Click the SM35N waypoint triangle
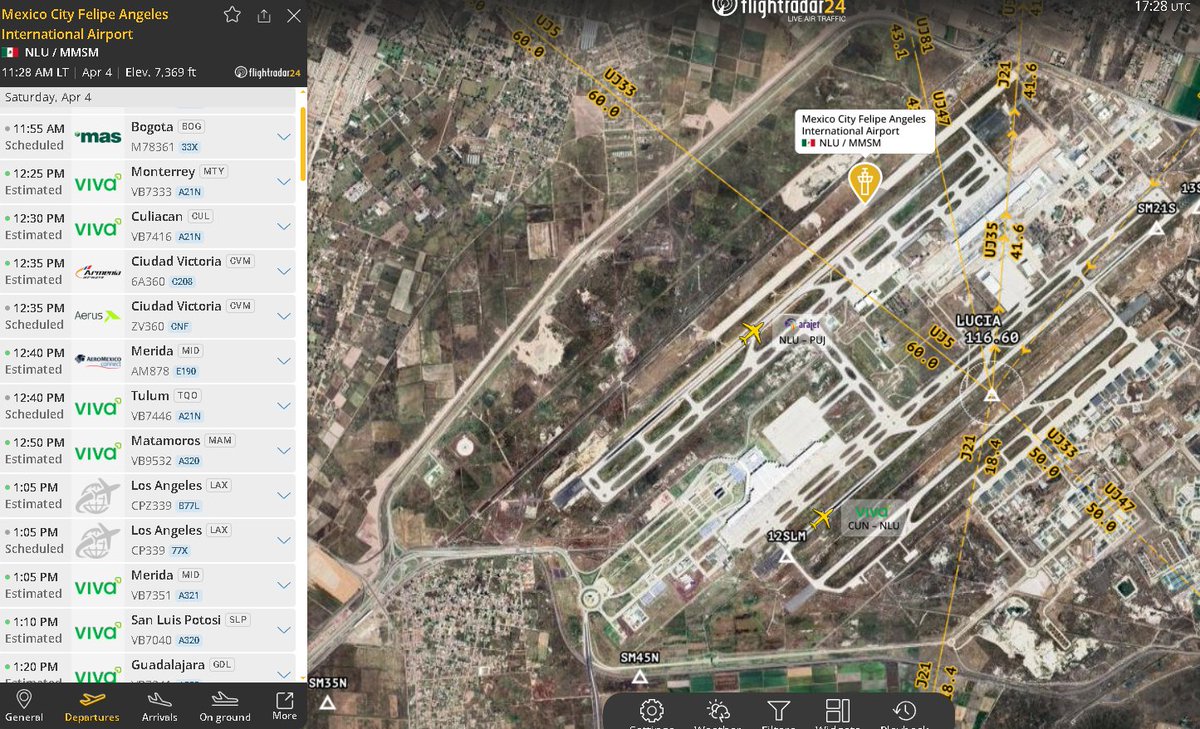The image size is (1200, 729). click(x=327, y=702)
